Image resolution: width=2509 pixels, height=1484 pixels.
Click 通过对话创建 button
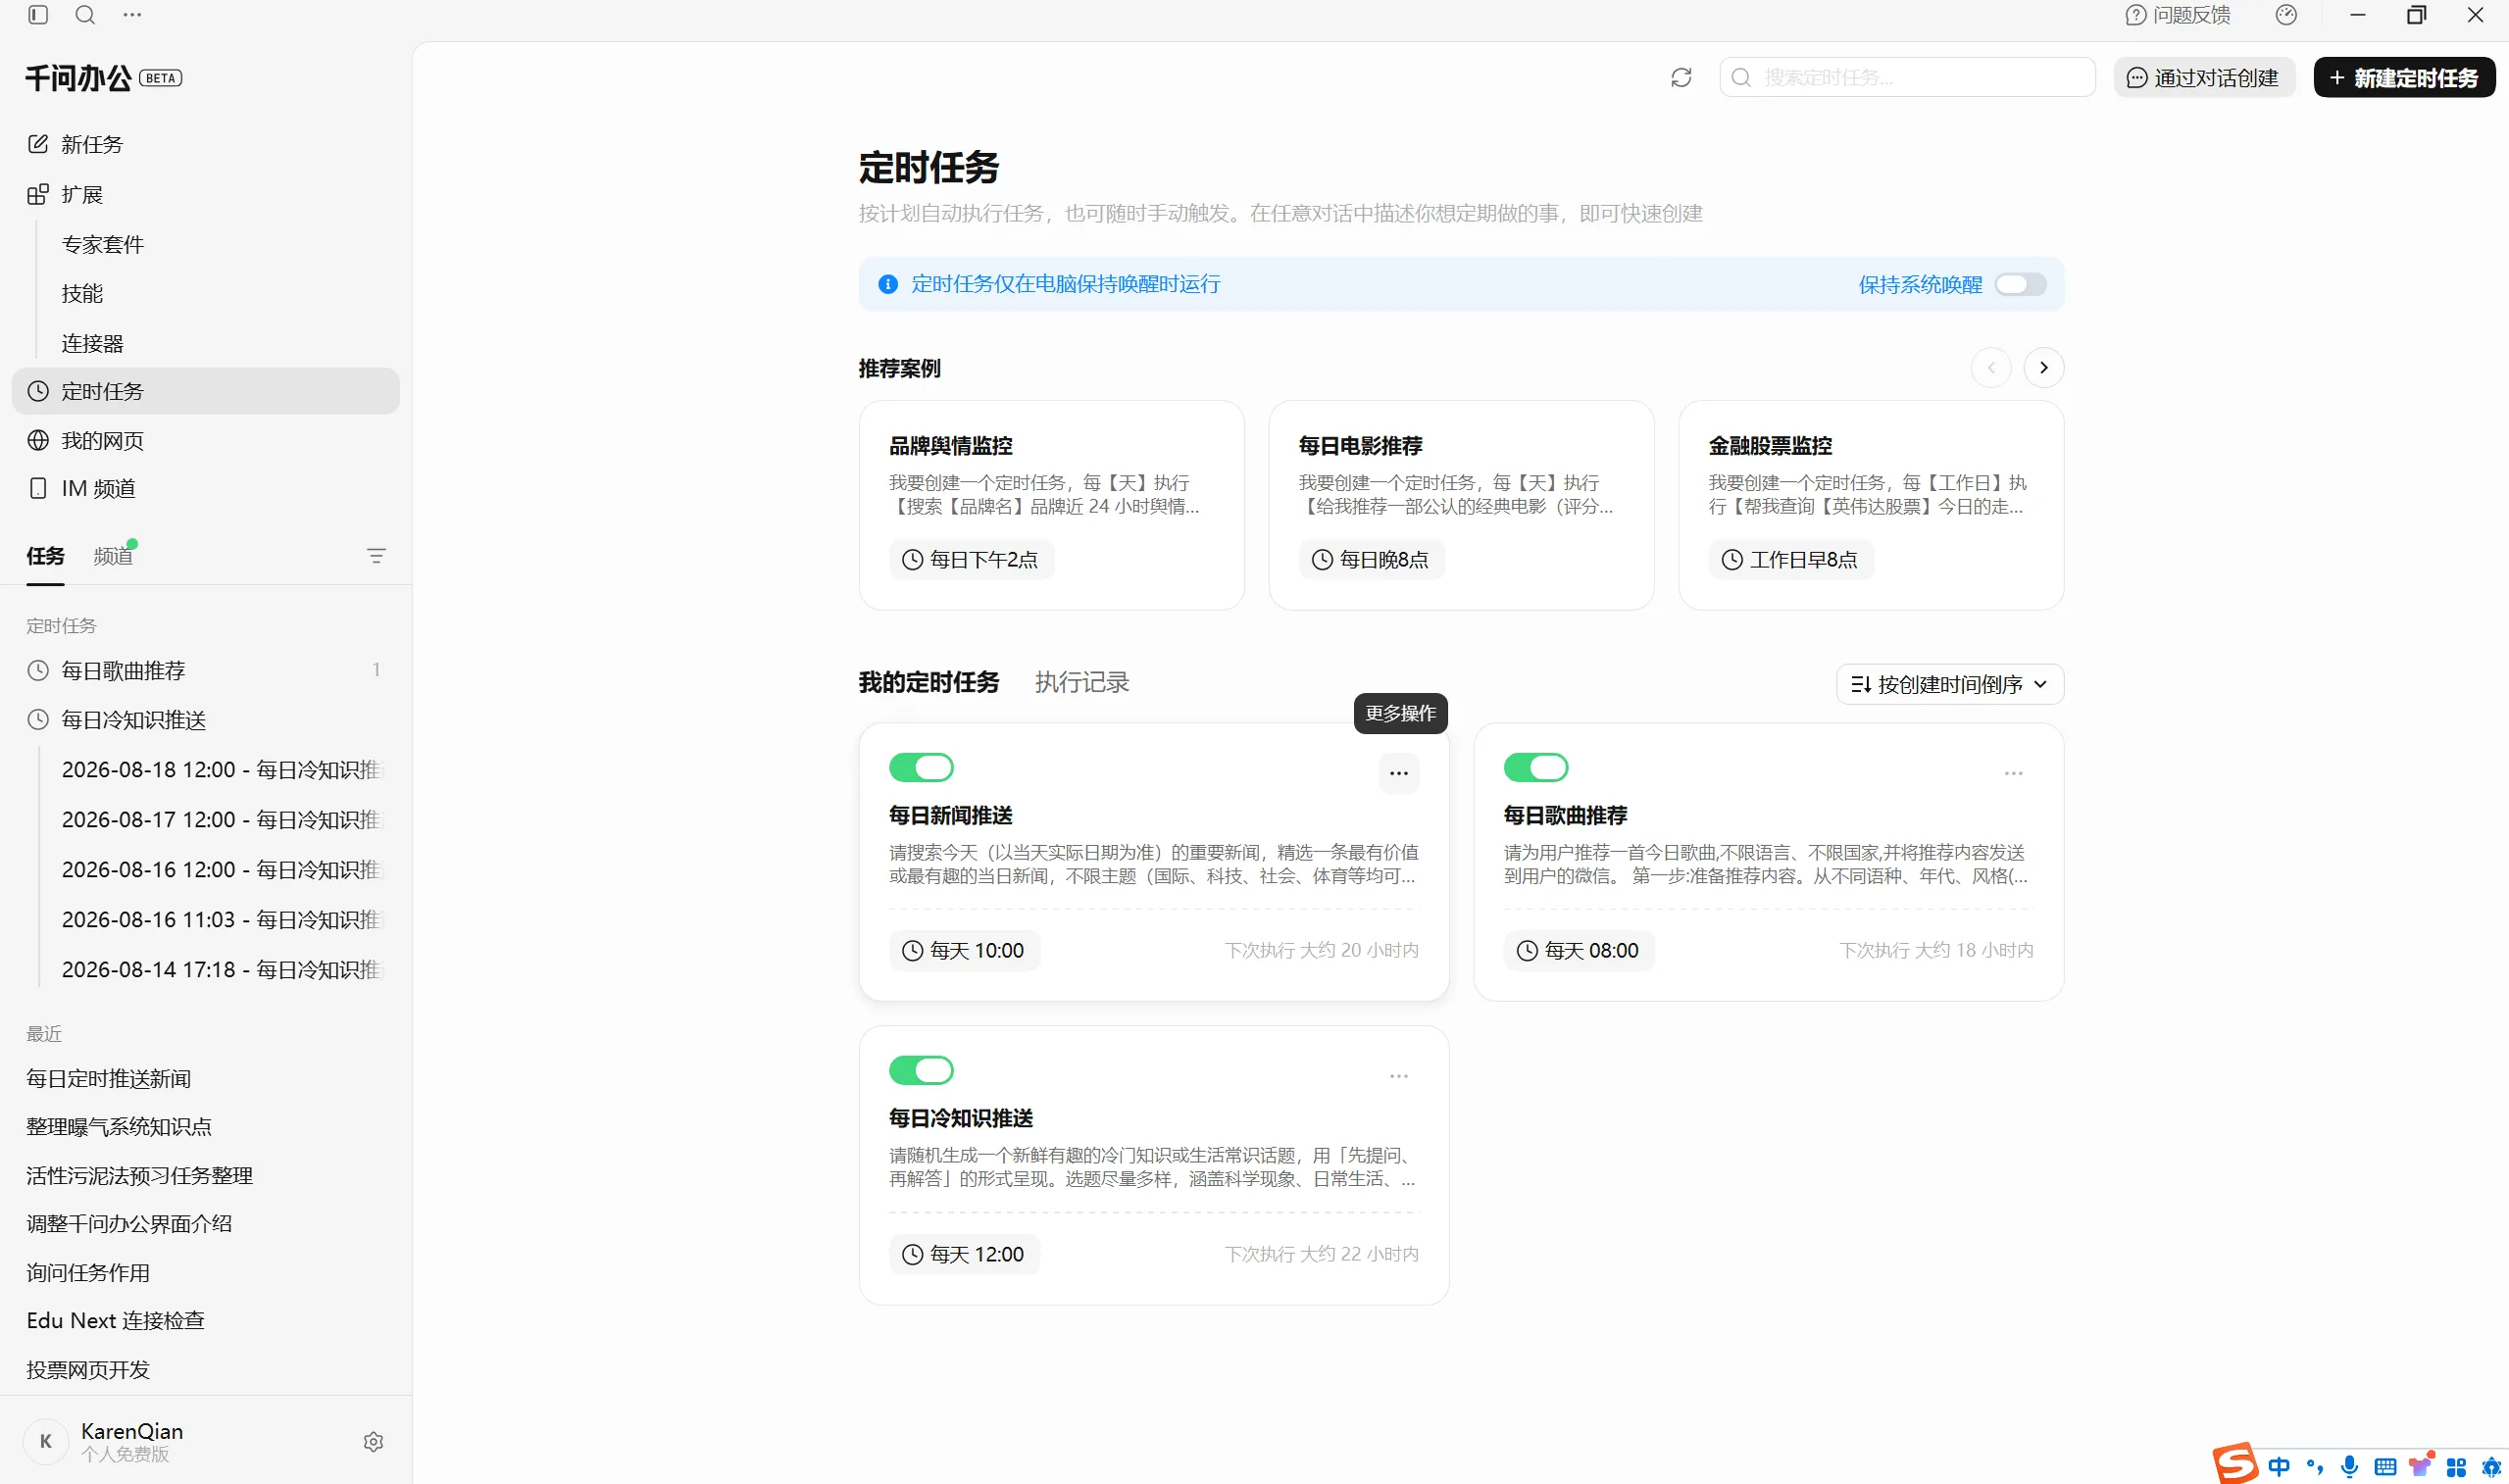(x=2203, y=77)
